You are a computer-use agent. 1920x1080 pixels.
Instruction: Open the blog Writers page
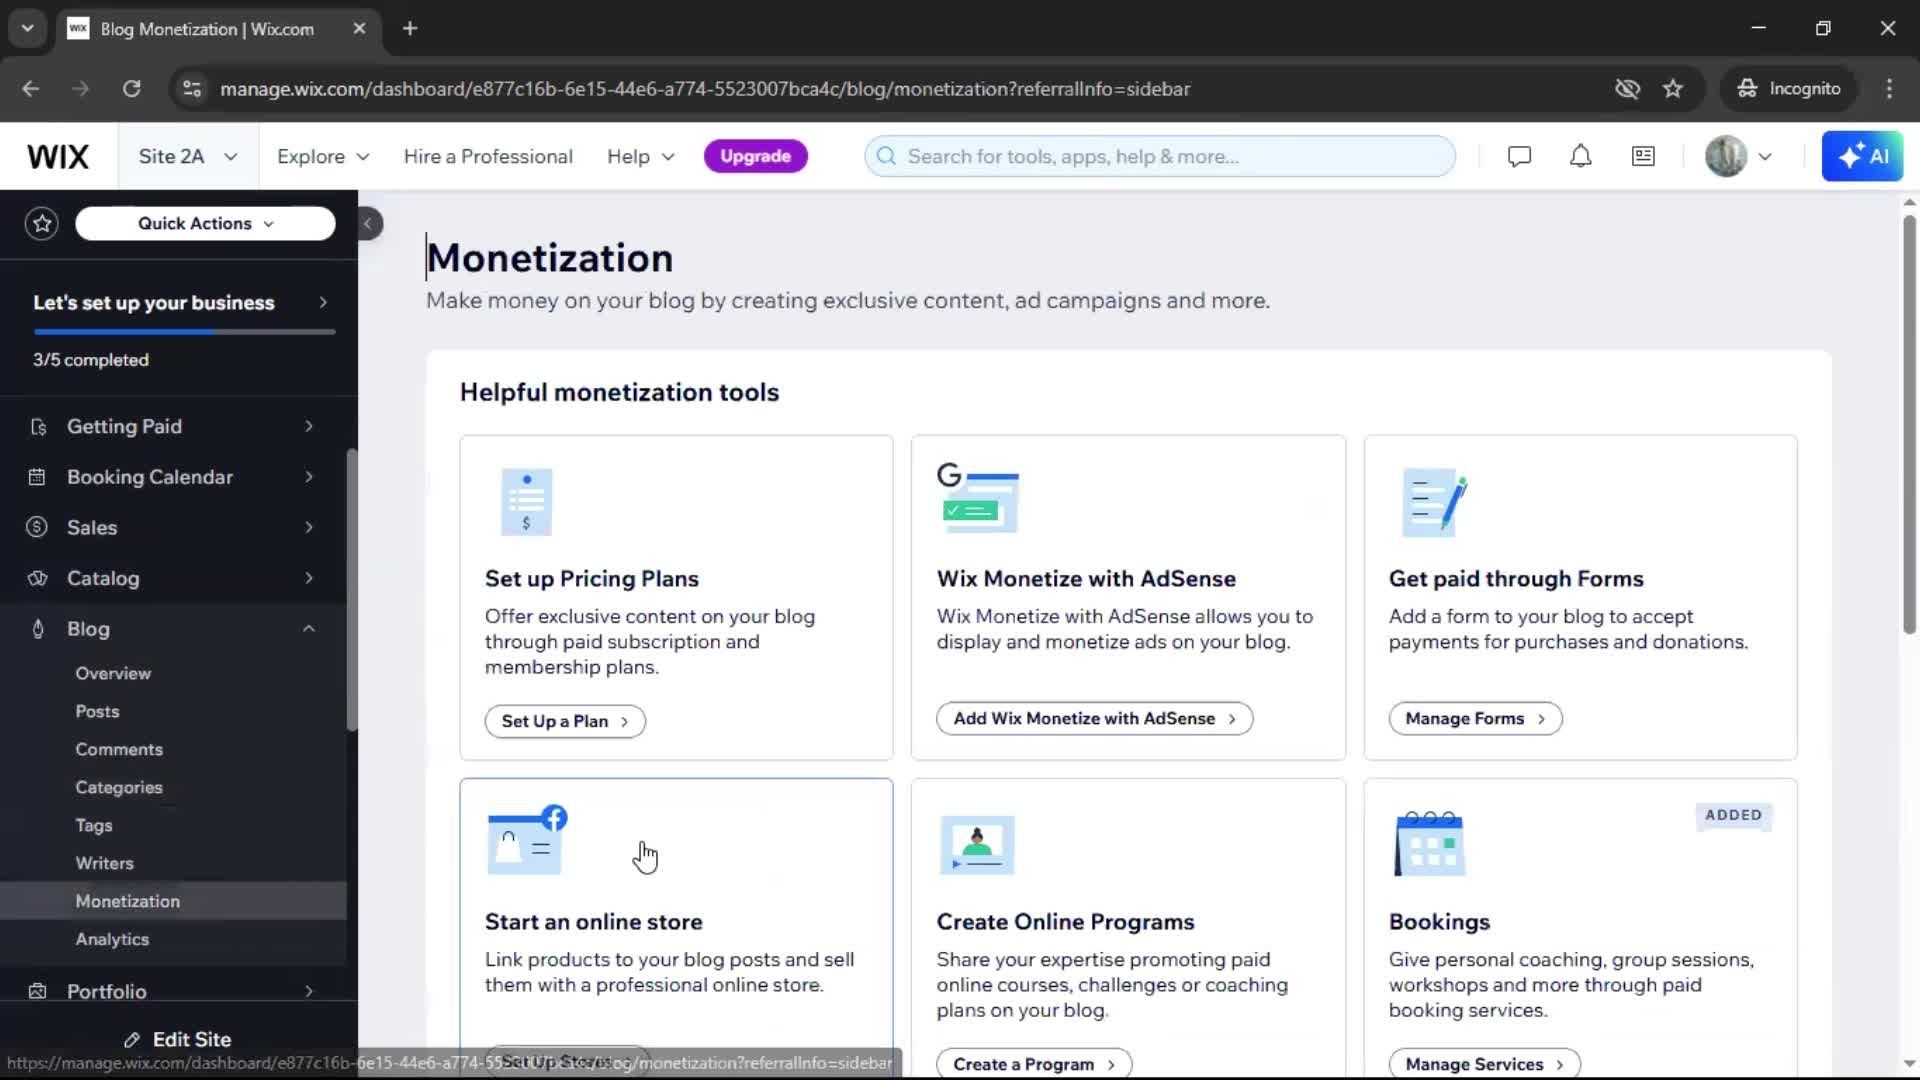click(104, 863)
